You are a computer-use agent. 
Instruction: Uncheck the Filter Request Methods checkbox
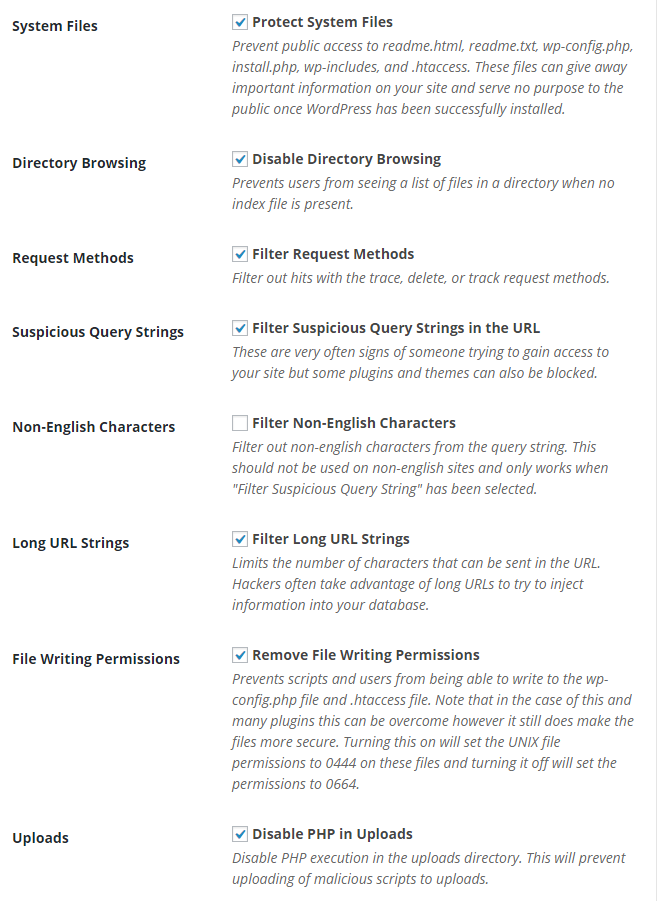[x=240, y=254]
